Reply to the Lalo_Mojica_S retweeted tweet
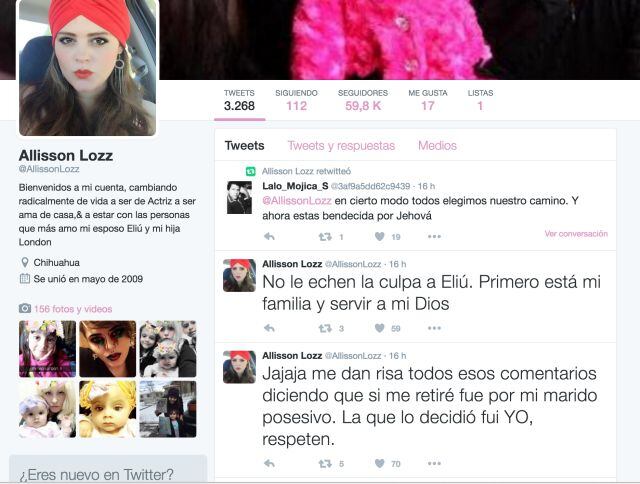This screenshot has width=640, height=484. (269, 236)
